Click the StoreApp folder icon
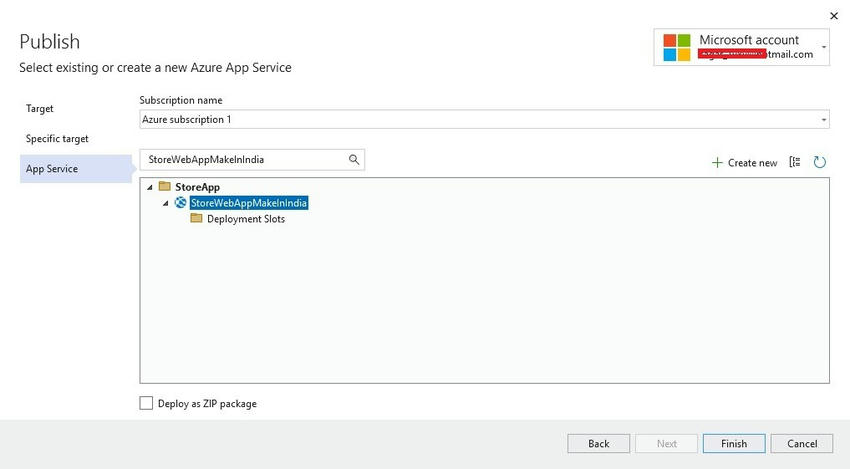Image resolution: width=850 pixels, height=469 pixels. [x=164, y=187]
